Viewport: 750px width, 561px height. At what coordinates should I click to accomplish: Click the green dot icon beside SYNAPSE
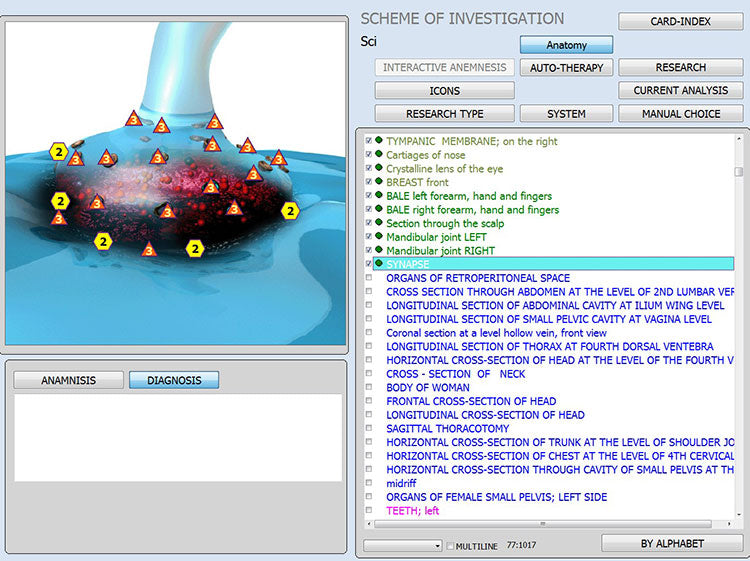pyautogui.click(x=379, y=263)
